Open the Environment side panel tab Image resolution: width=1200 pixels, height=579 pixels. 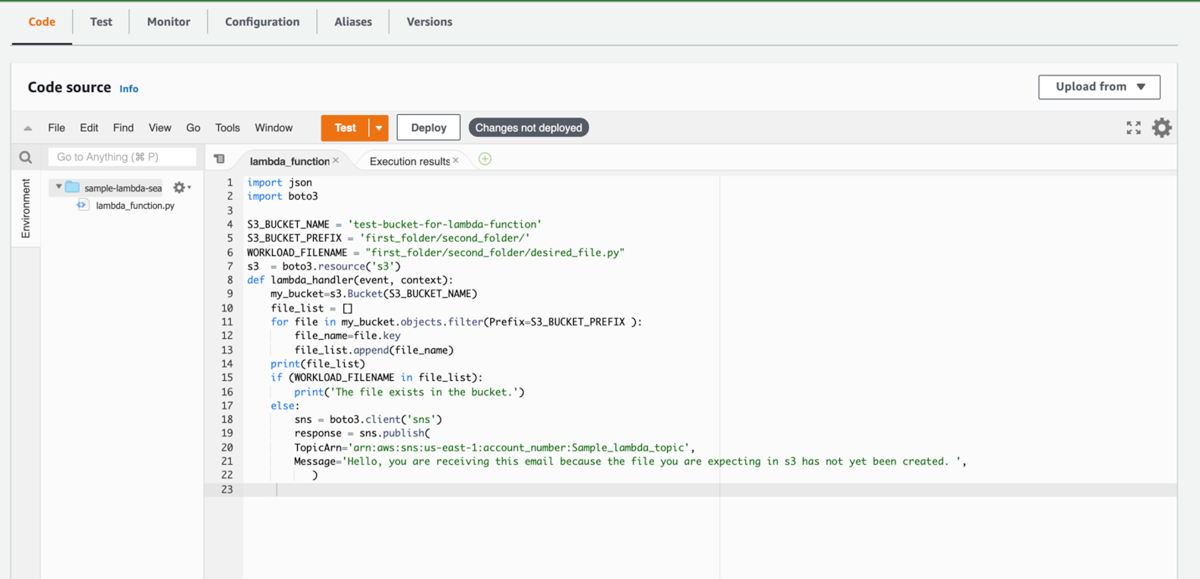(26, 209)
